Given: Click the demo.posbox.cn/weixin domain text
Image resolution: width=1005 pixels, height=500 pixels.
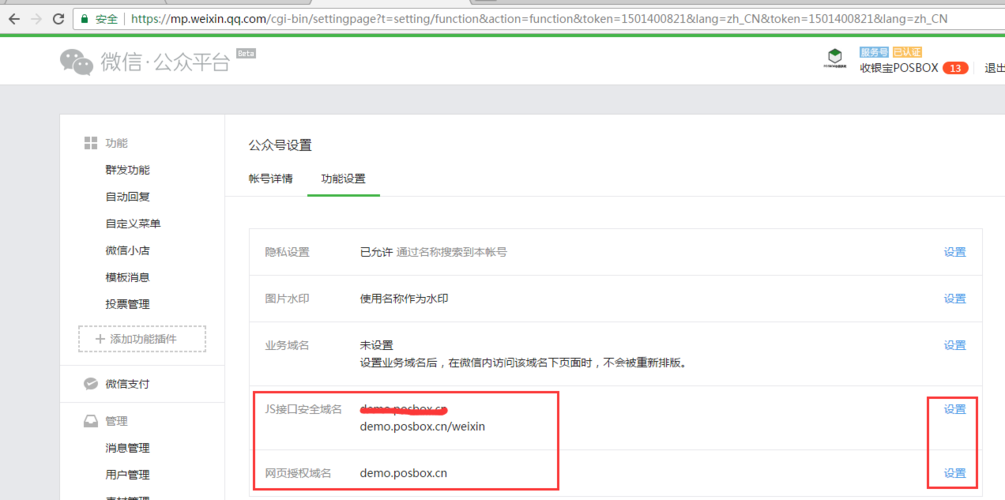Looking at the screenshot, I should (x=423, y=426).
